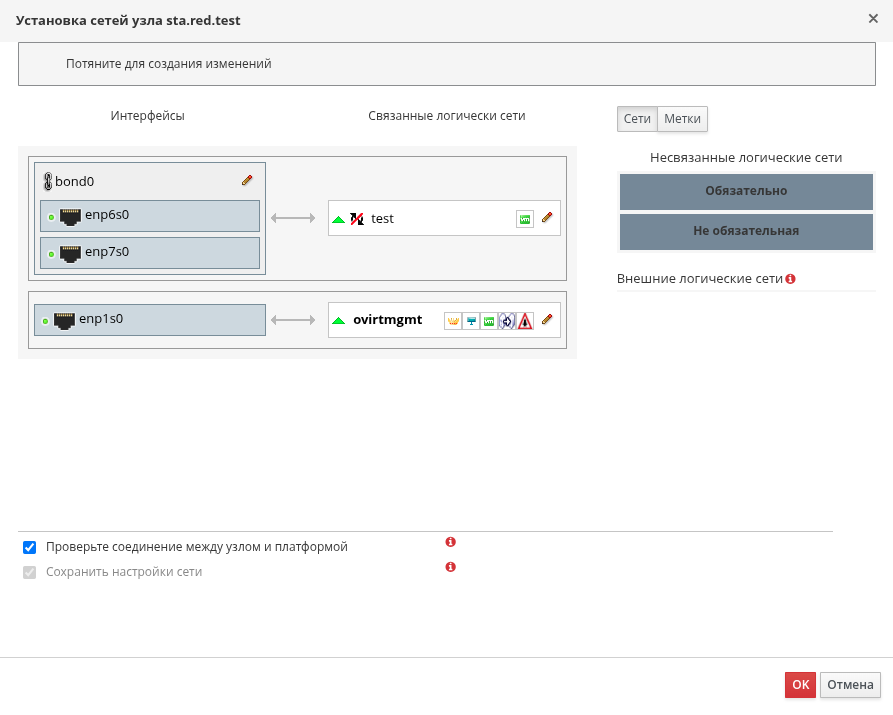
Task: Select the enp6s0 network port icon
Action: pos(71,216)
